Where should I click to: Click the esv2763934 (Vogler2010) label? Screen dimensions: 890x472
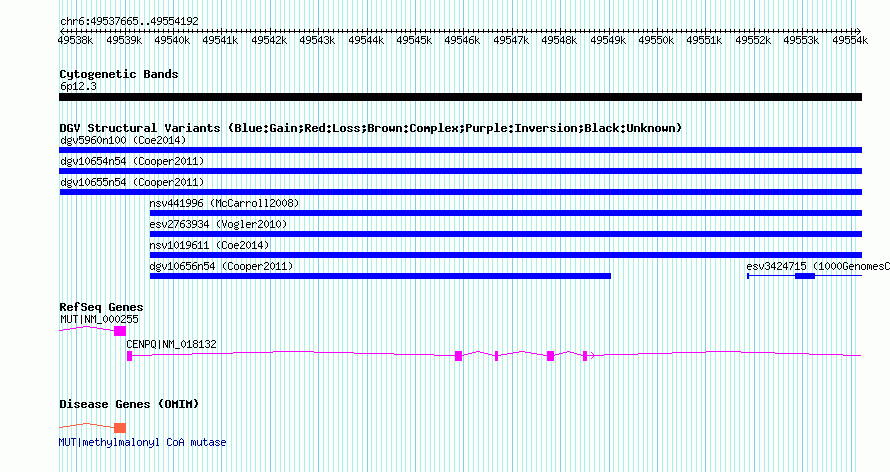219,224
